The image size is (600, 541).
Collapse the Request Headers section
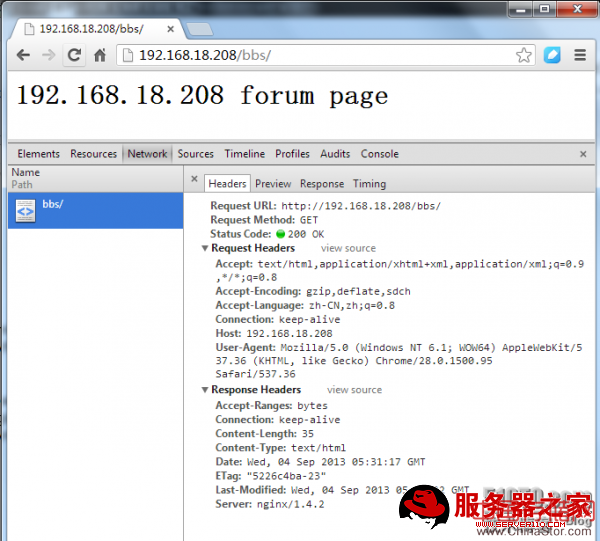(x=206, y=248)
